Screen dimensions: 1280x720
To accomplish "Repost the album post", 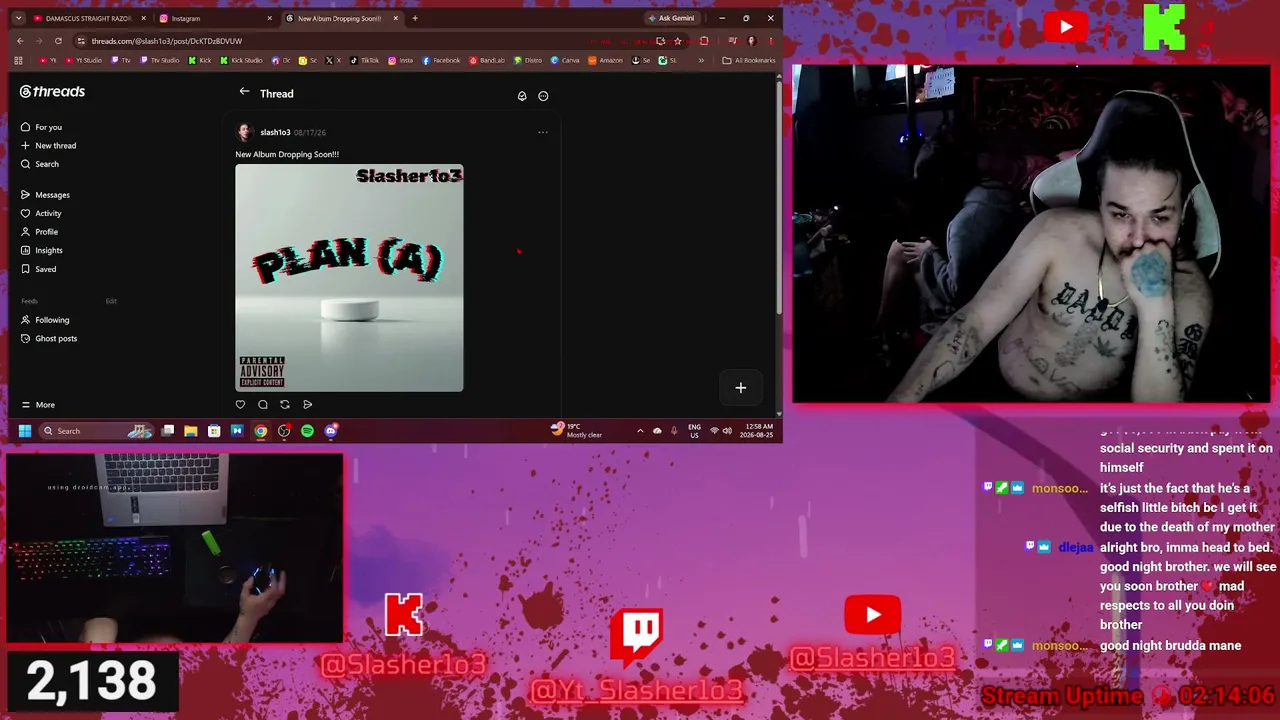I will [285, 405].
